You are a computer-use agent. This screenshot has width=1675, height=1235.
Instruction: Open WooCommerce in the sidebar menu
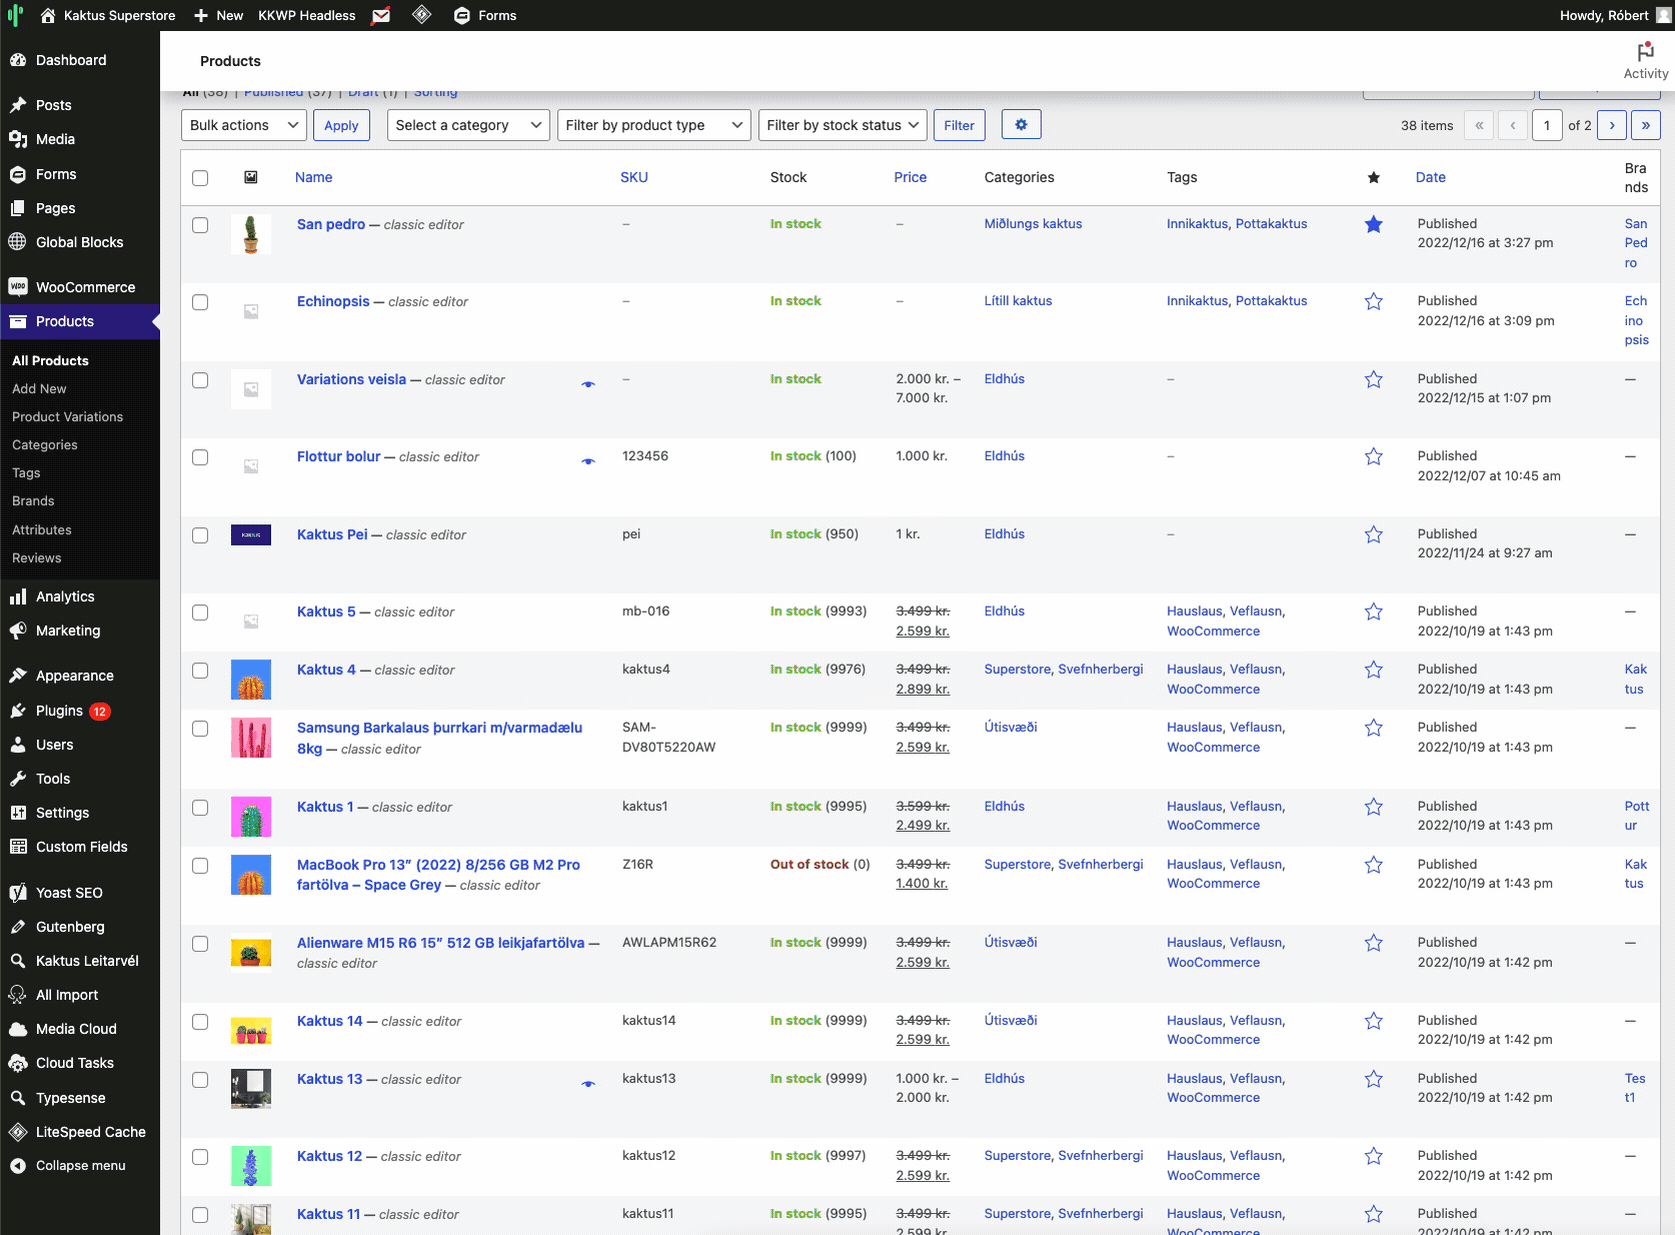[x=85, y=287]
